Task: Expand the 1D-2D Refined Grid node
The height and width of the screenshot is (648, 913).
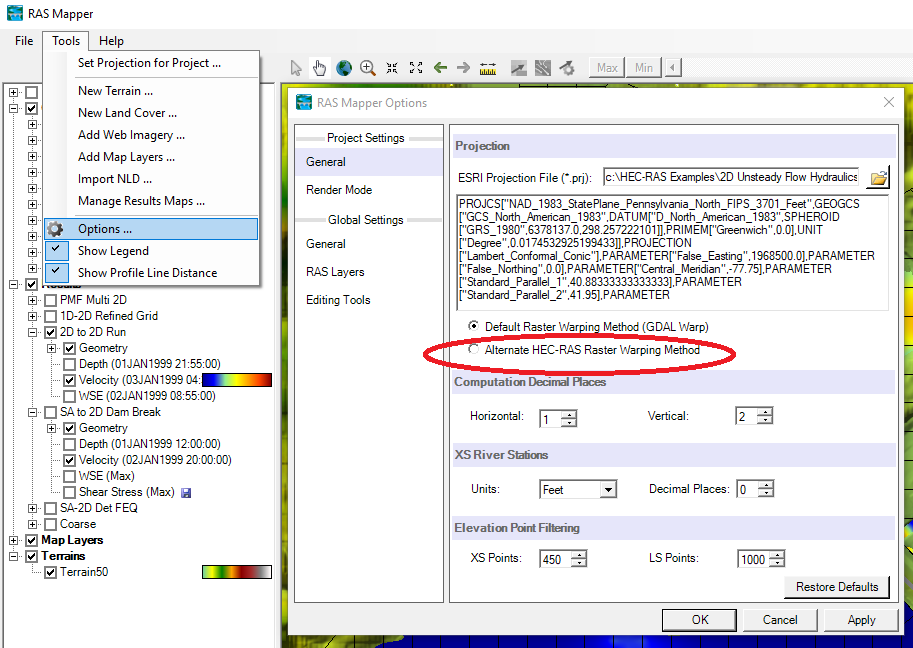Action: 33,316
